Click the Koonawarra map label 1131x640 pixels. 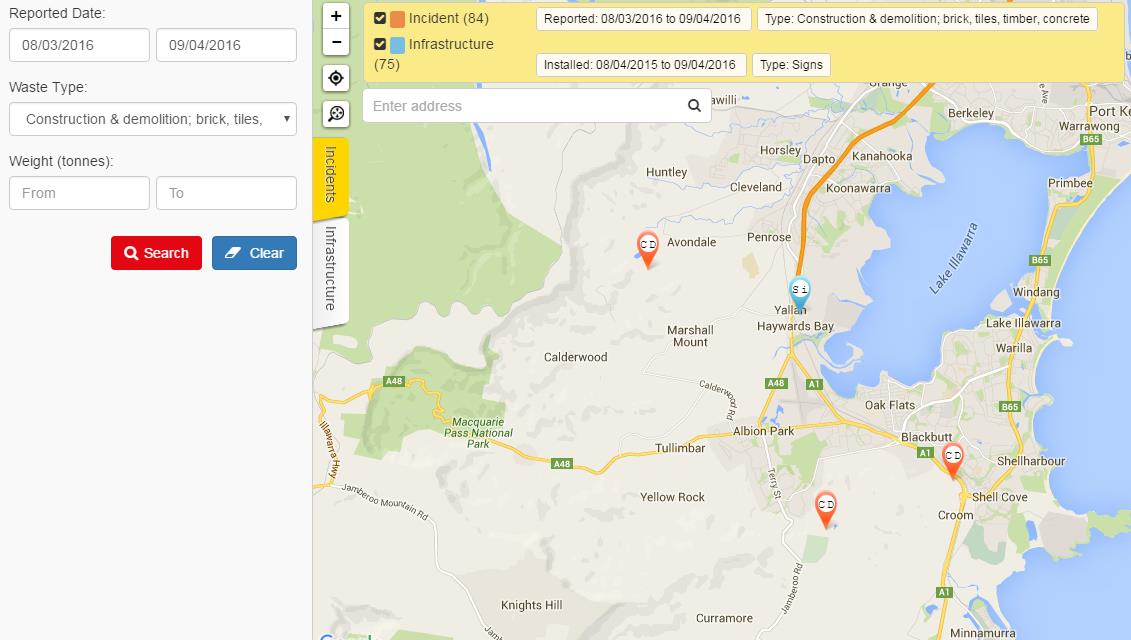click(858, 188)
